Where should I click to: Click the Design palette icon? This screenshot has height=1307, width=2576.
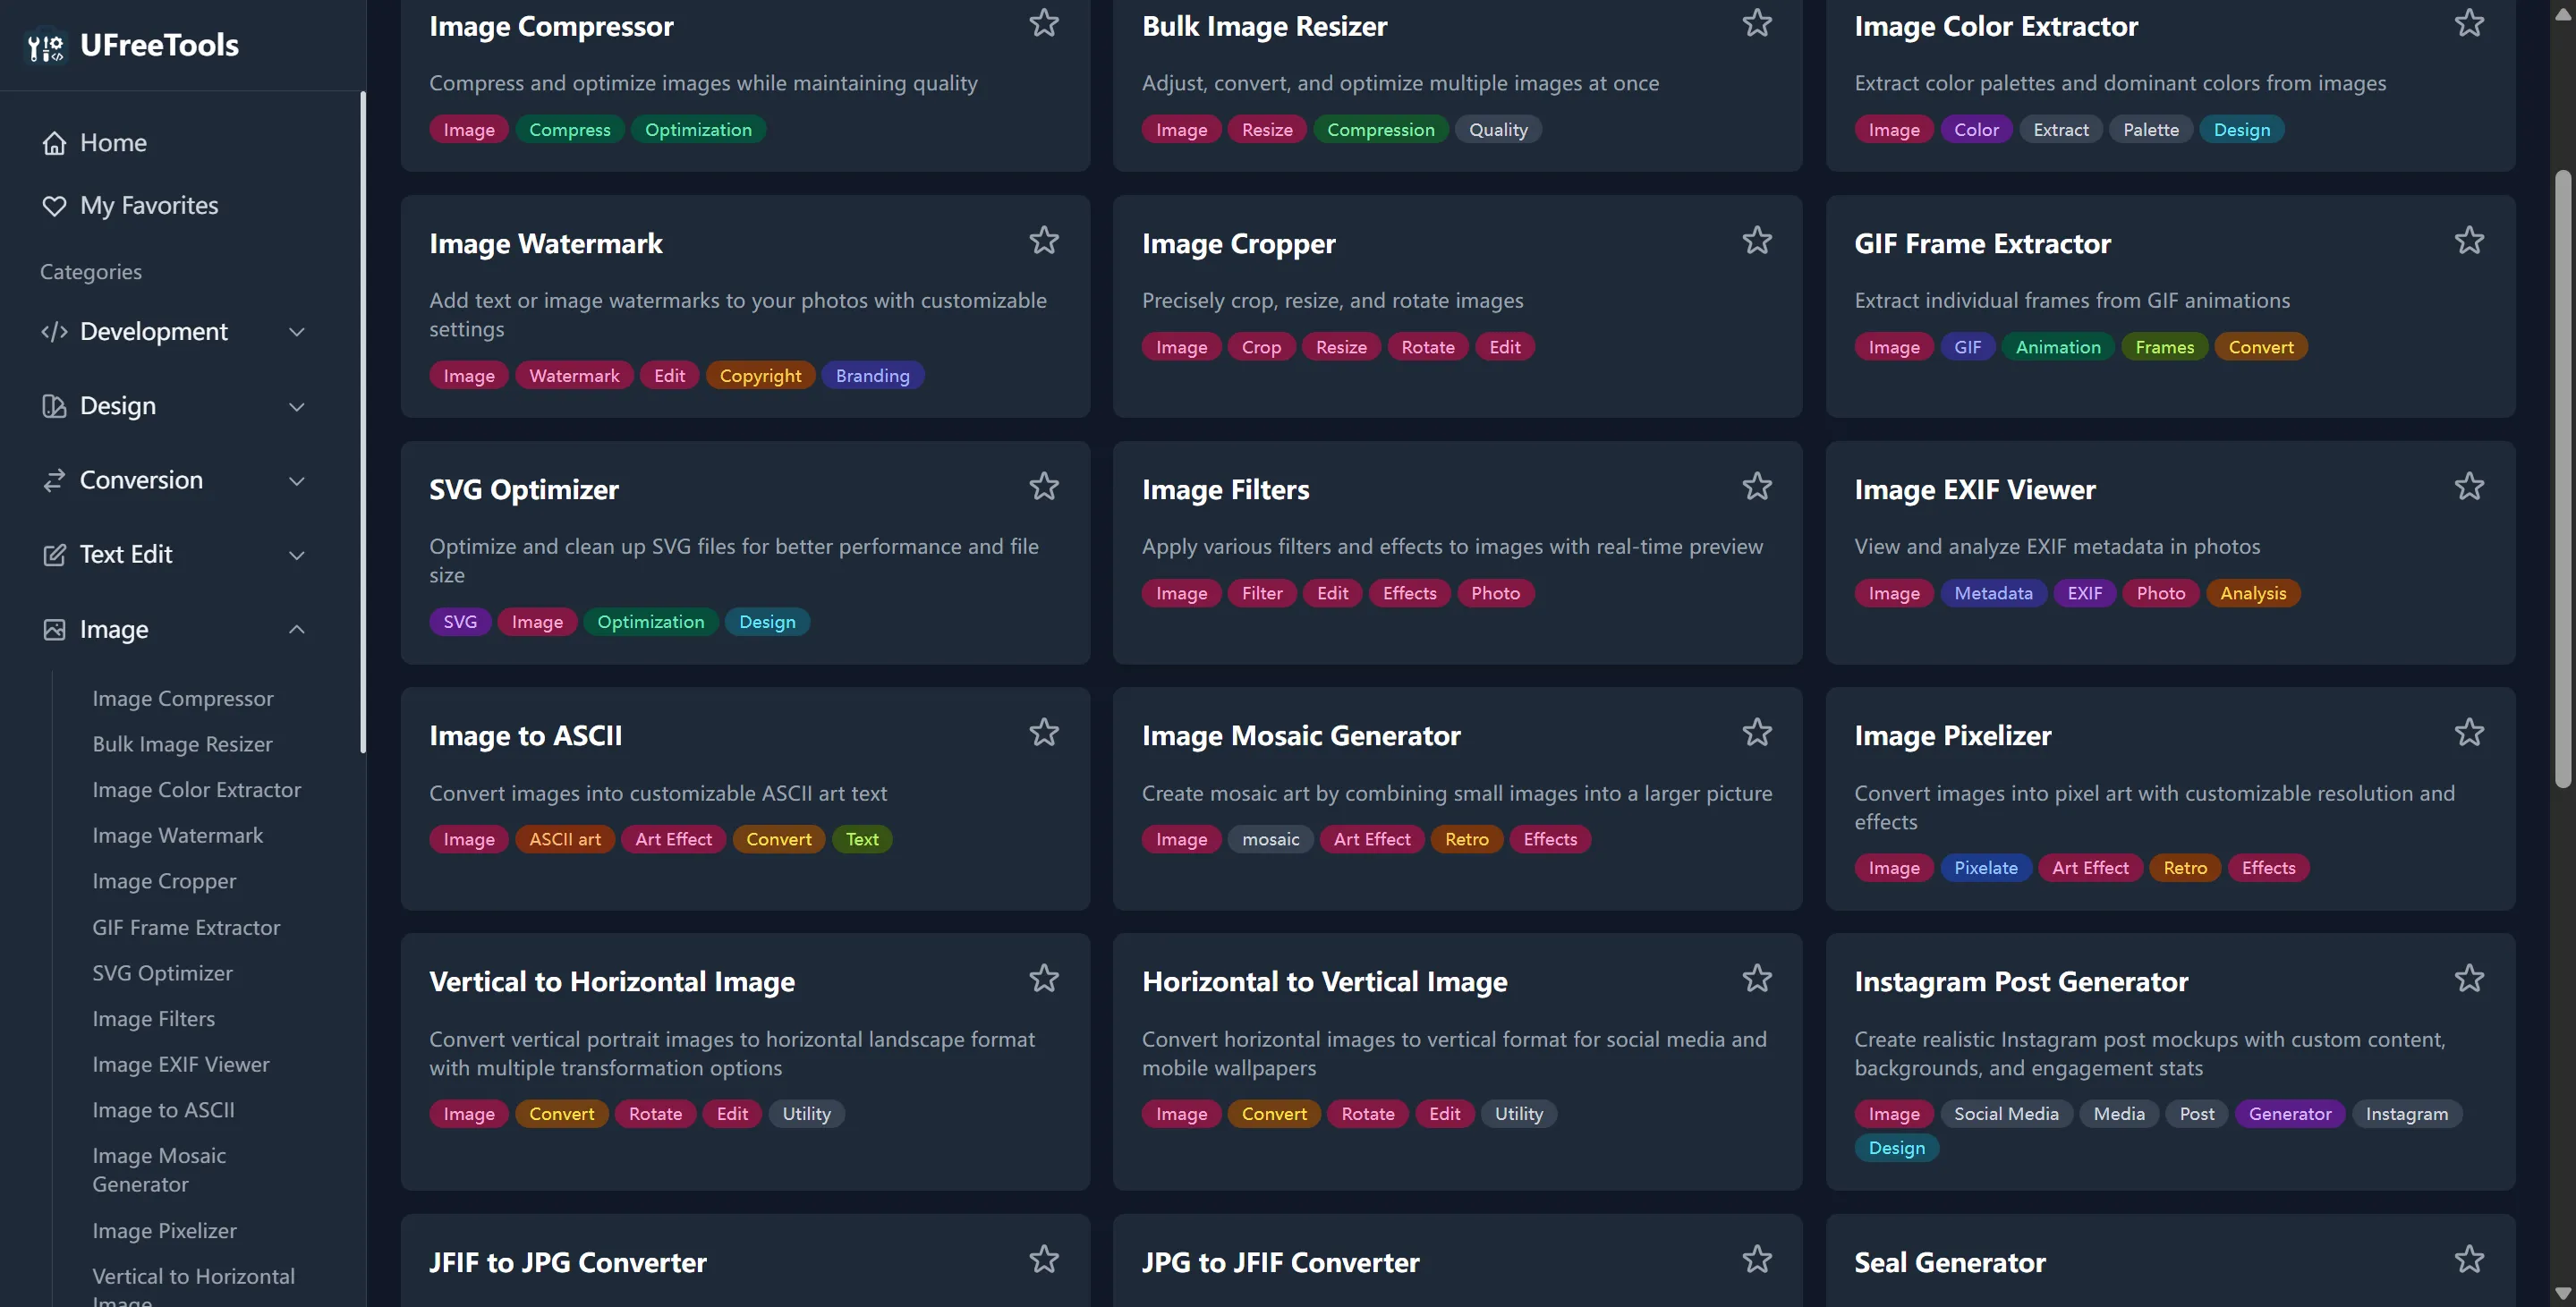click(54, 406)
